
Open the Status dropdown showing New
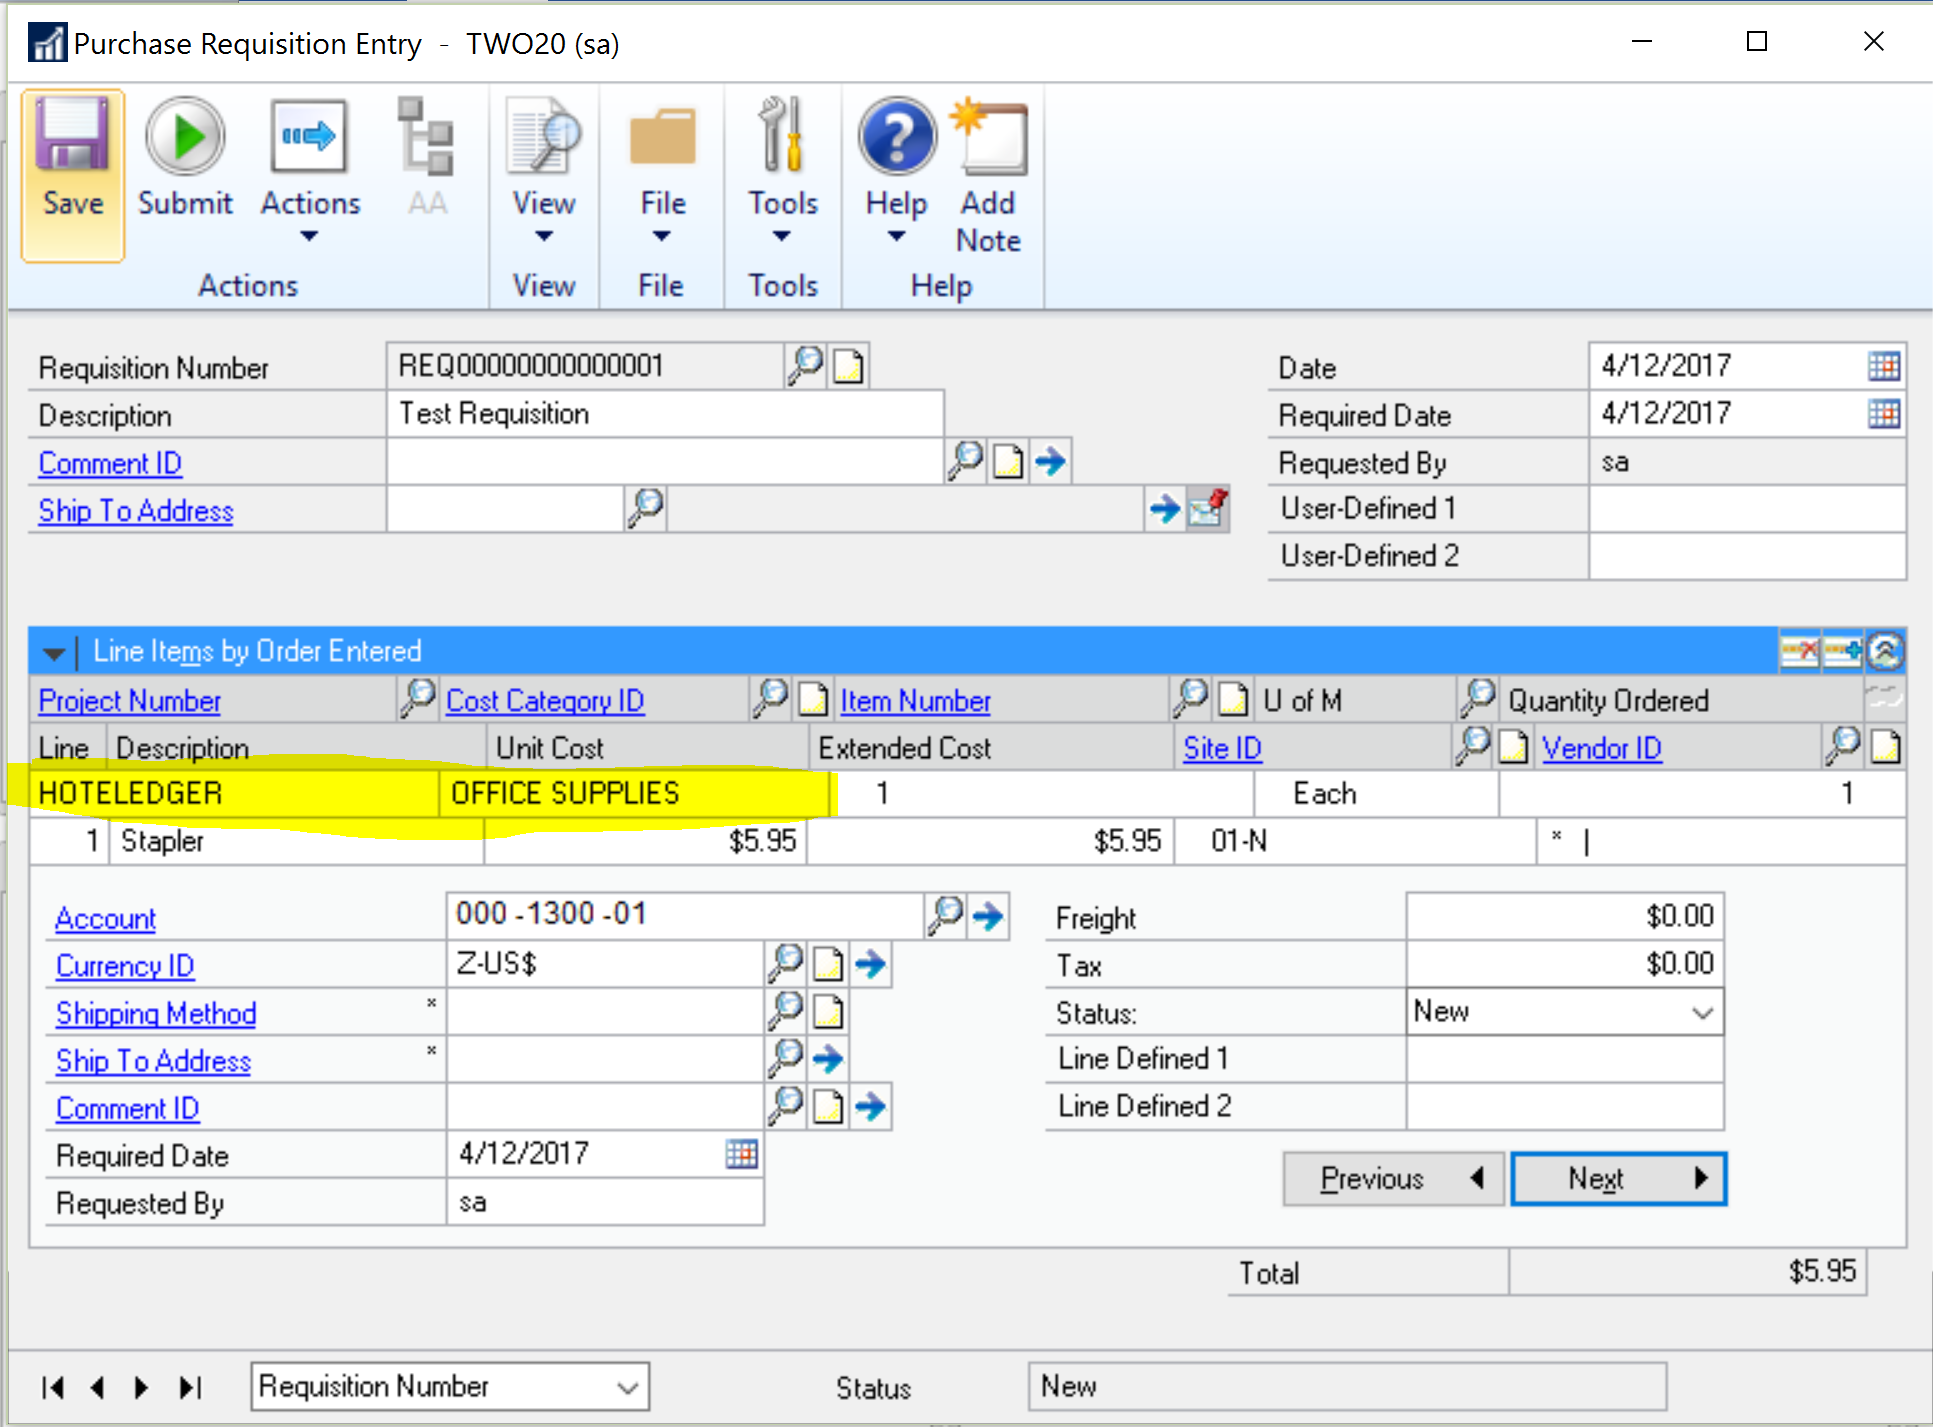coord(1702,1012)
